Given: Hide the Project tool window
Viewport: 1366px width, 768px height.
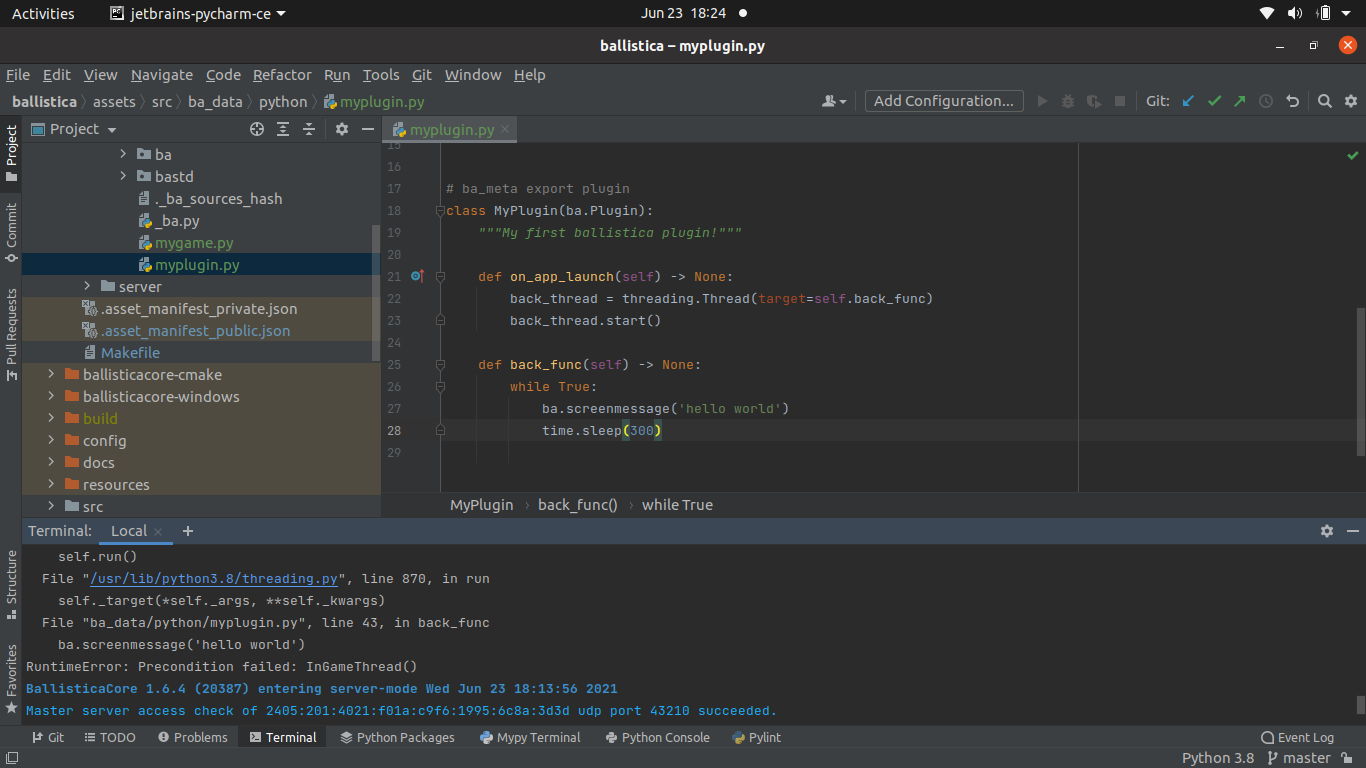Looking at the screenshot, I should click(x=366, y=129).
